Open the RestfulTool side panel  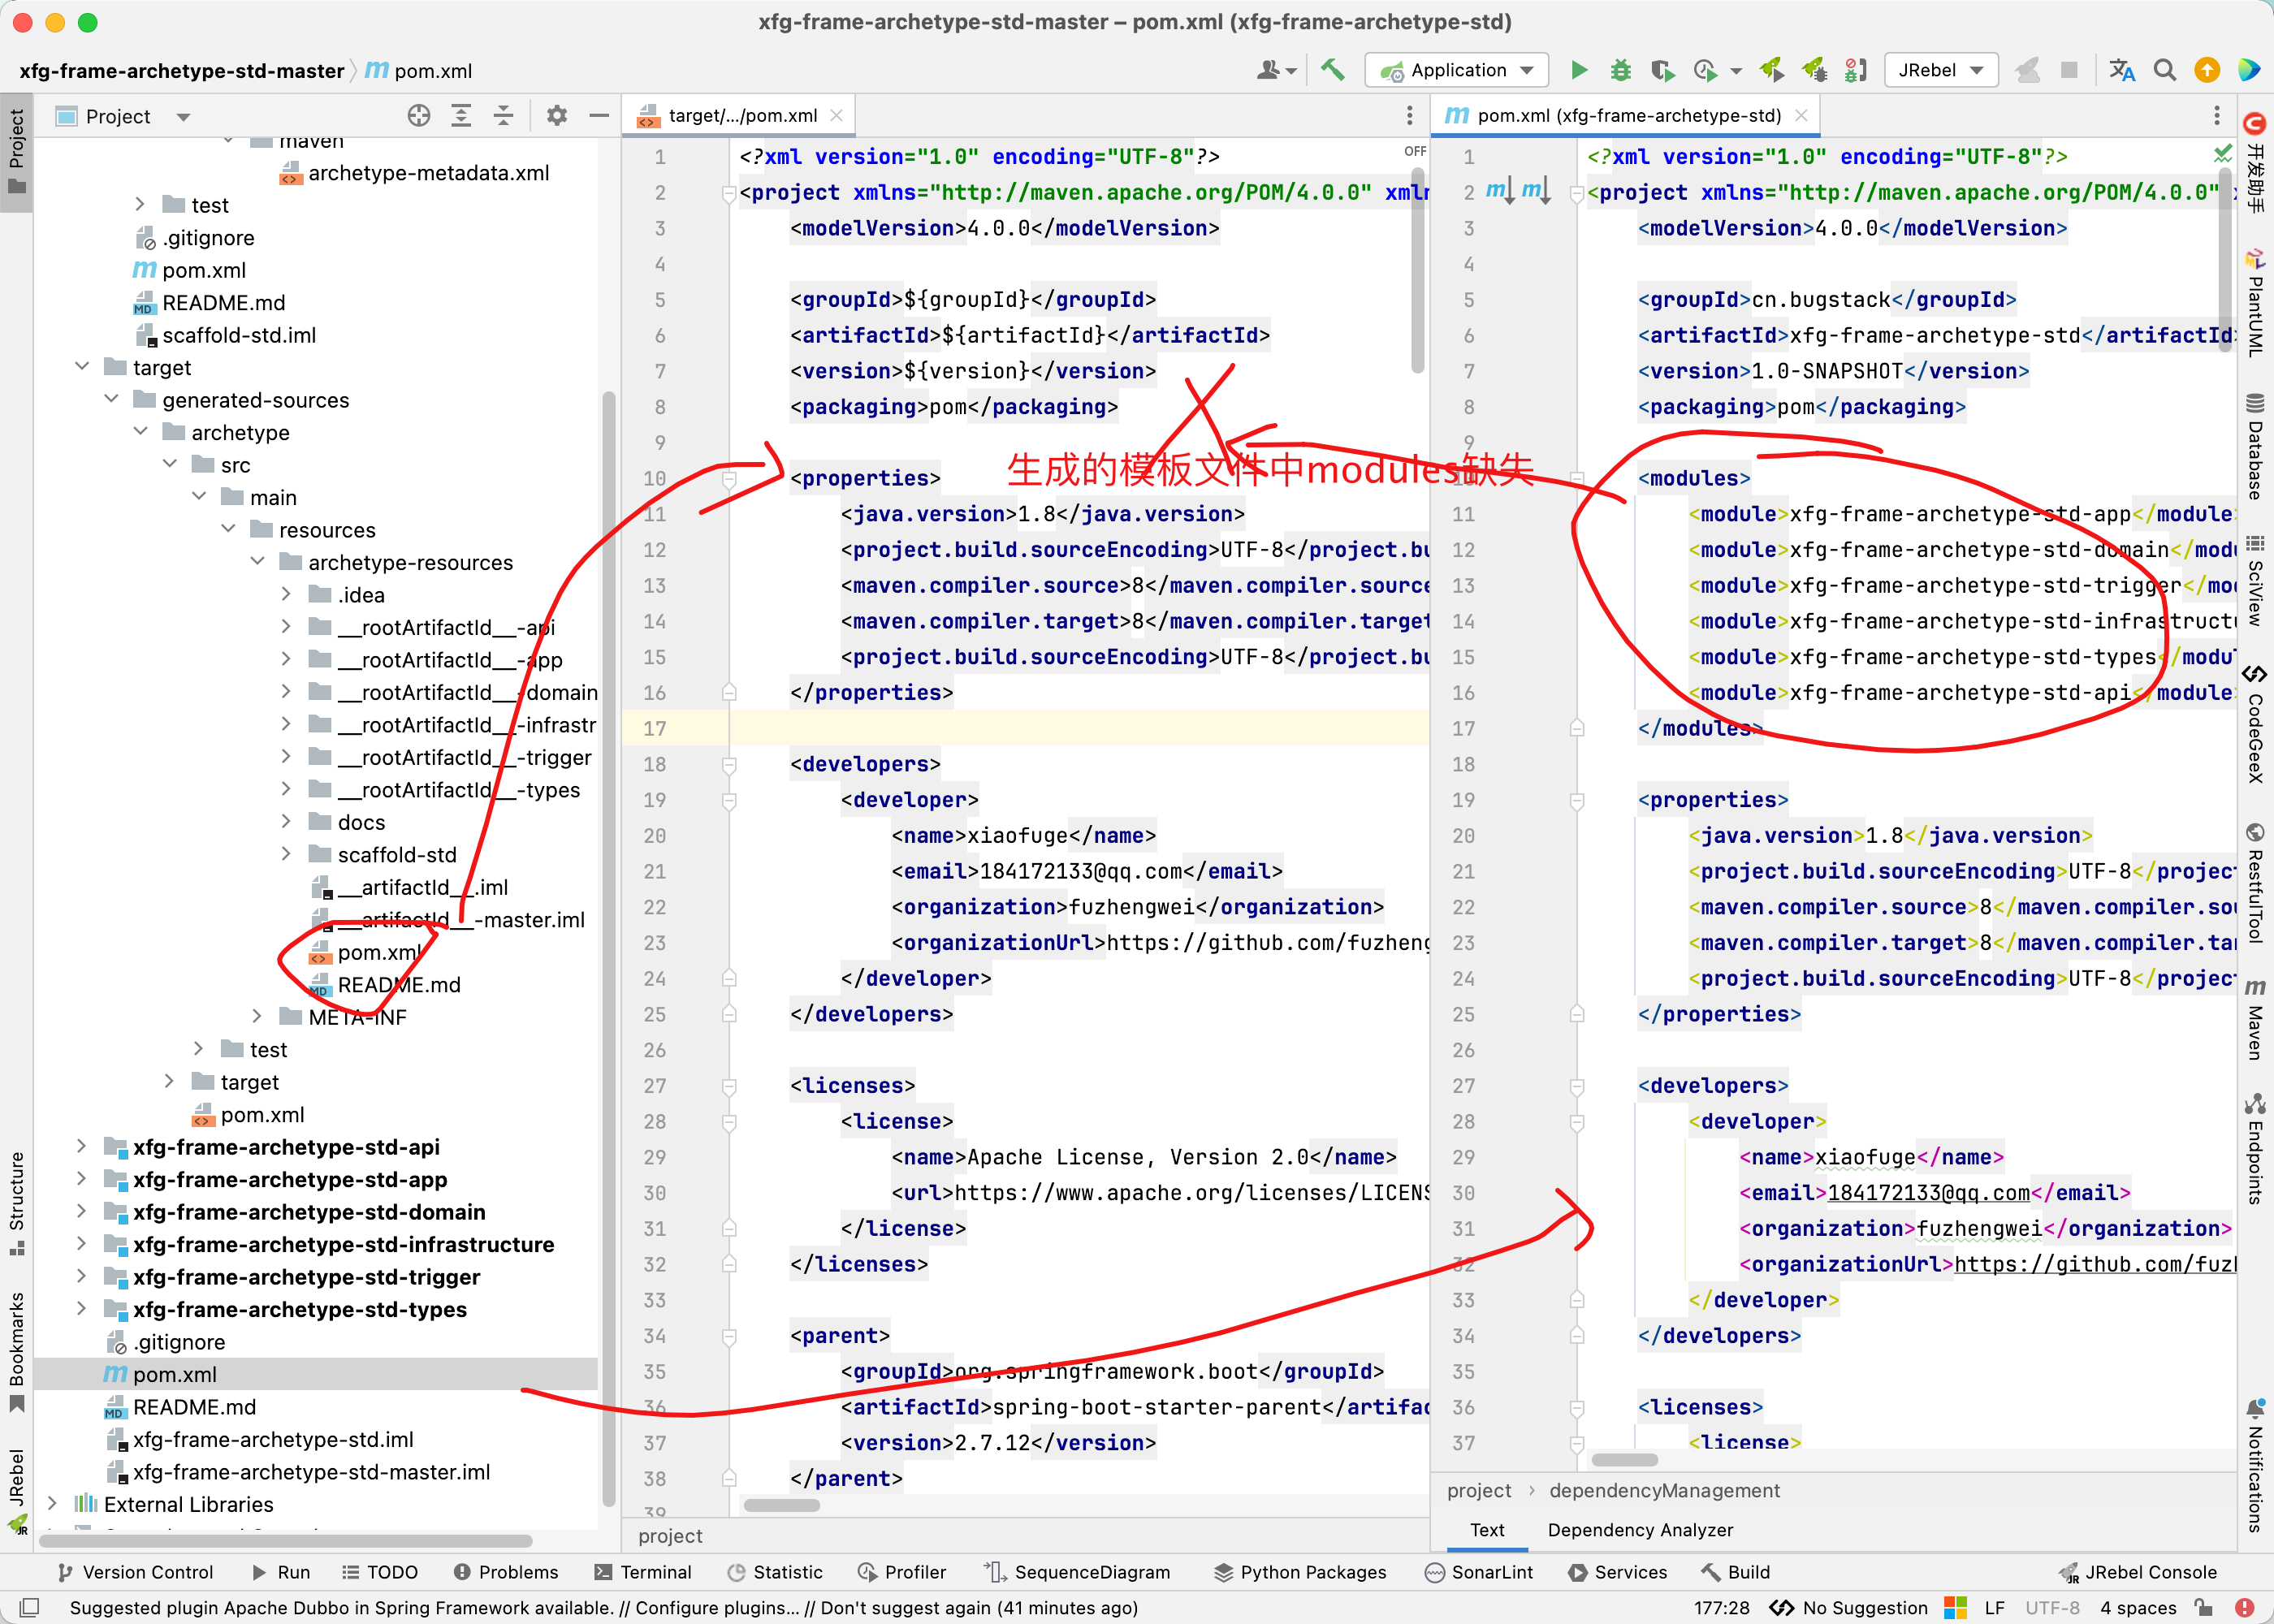click(2256, 884)
